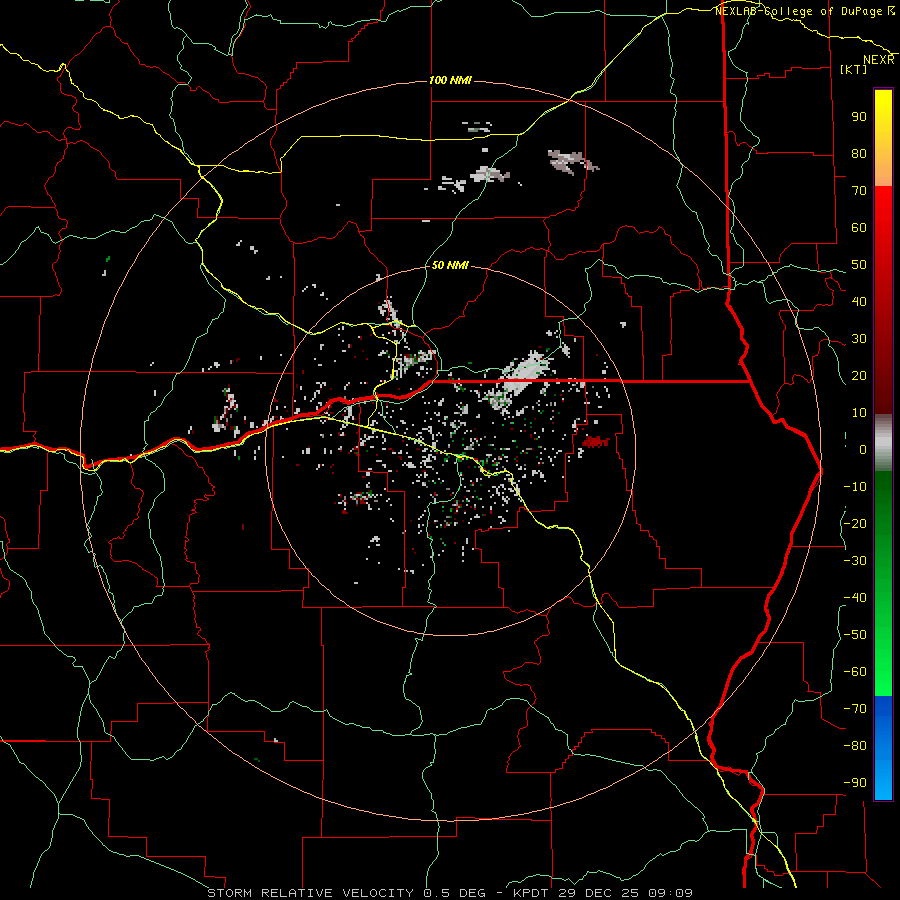Select the -10 value on the velocity scale

[x=855, y=487]
